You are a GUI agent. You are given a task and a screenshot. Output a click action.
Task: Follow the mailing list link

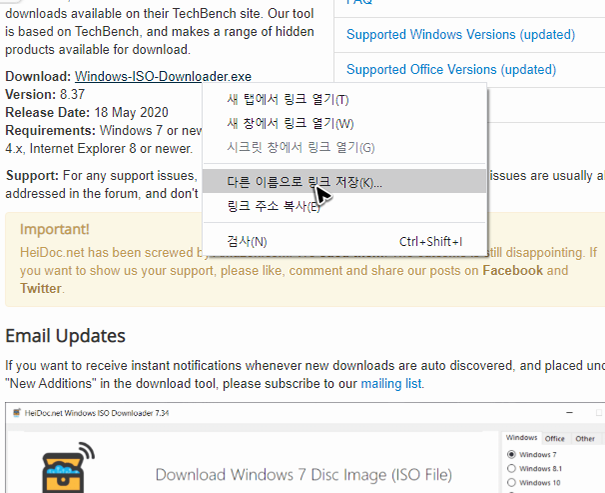tap(391, 383)
